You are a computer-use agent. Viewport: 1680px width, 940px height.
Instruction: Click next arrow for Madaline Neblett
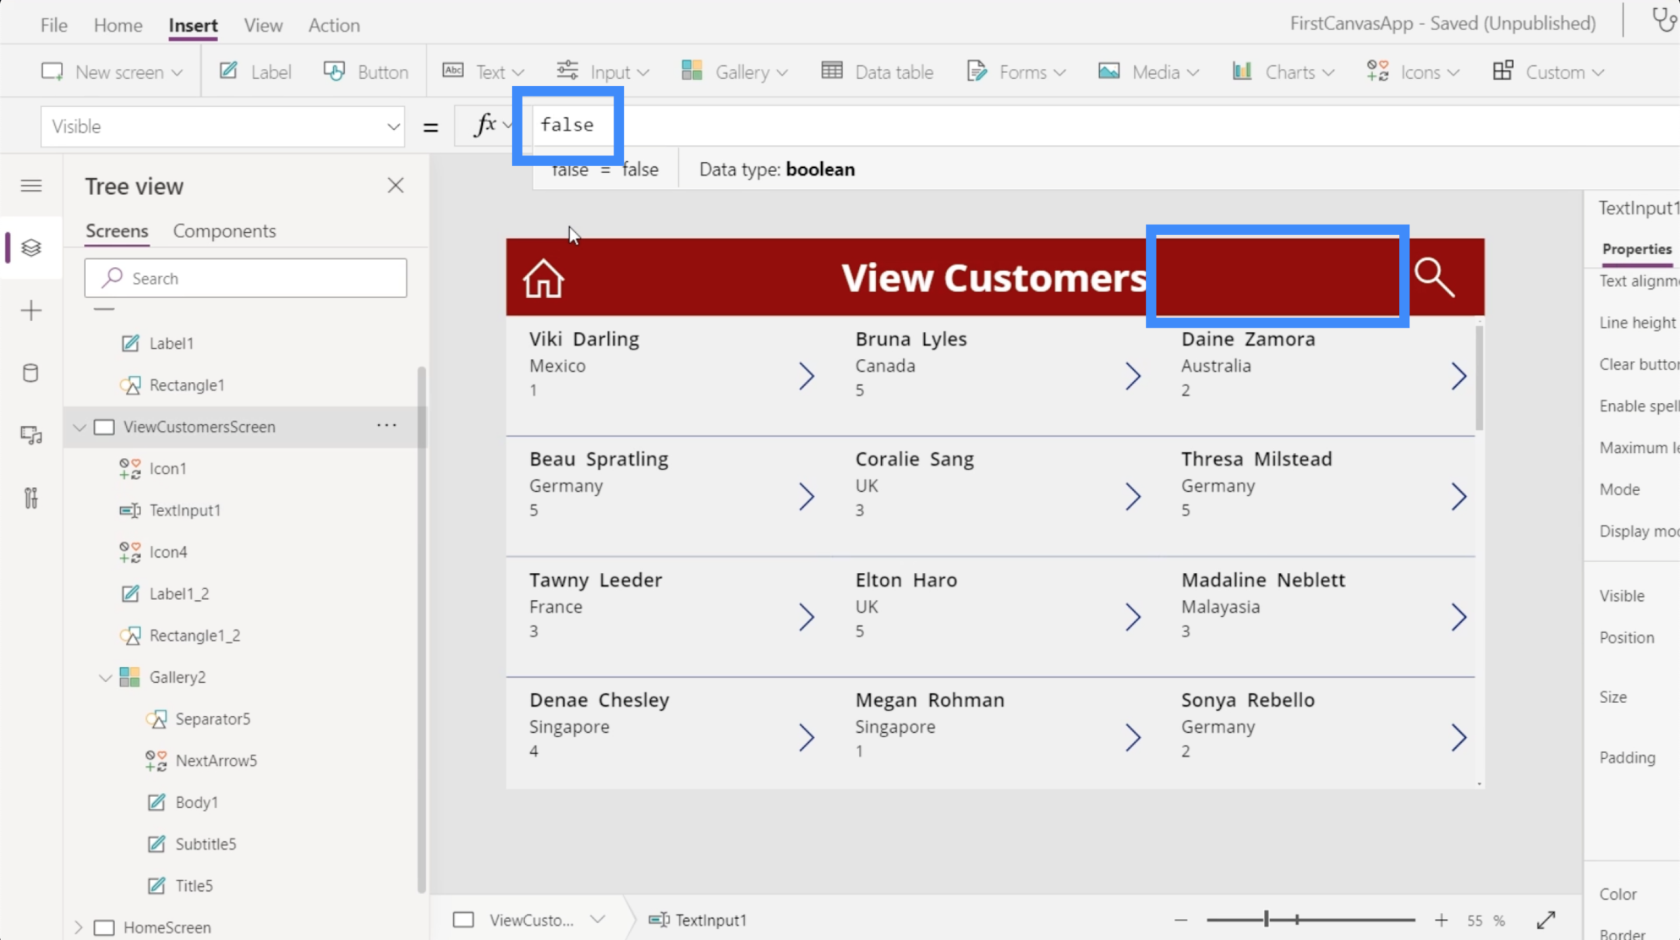click(1458, 617)
